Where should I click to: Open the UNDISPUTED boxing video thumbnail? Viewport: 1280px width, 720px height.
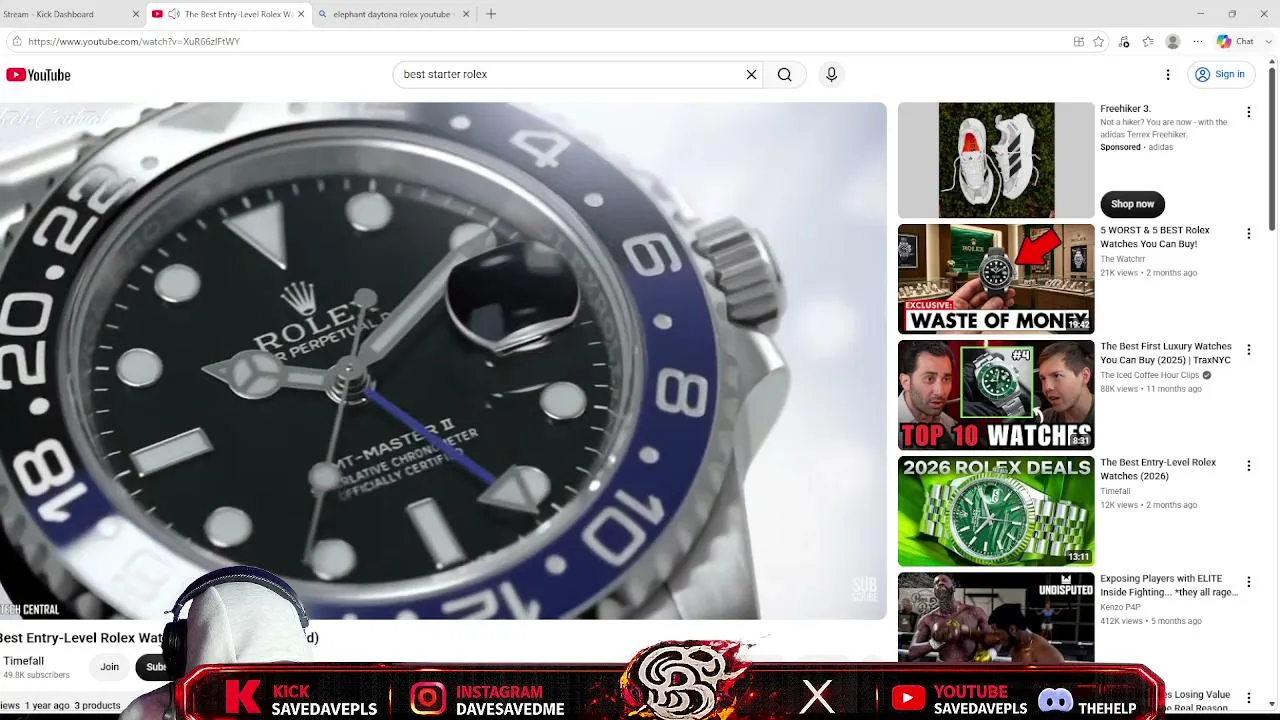click(996, 617)
